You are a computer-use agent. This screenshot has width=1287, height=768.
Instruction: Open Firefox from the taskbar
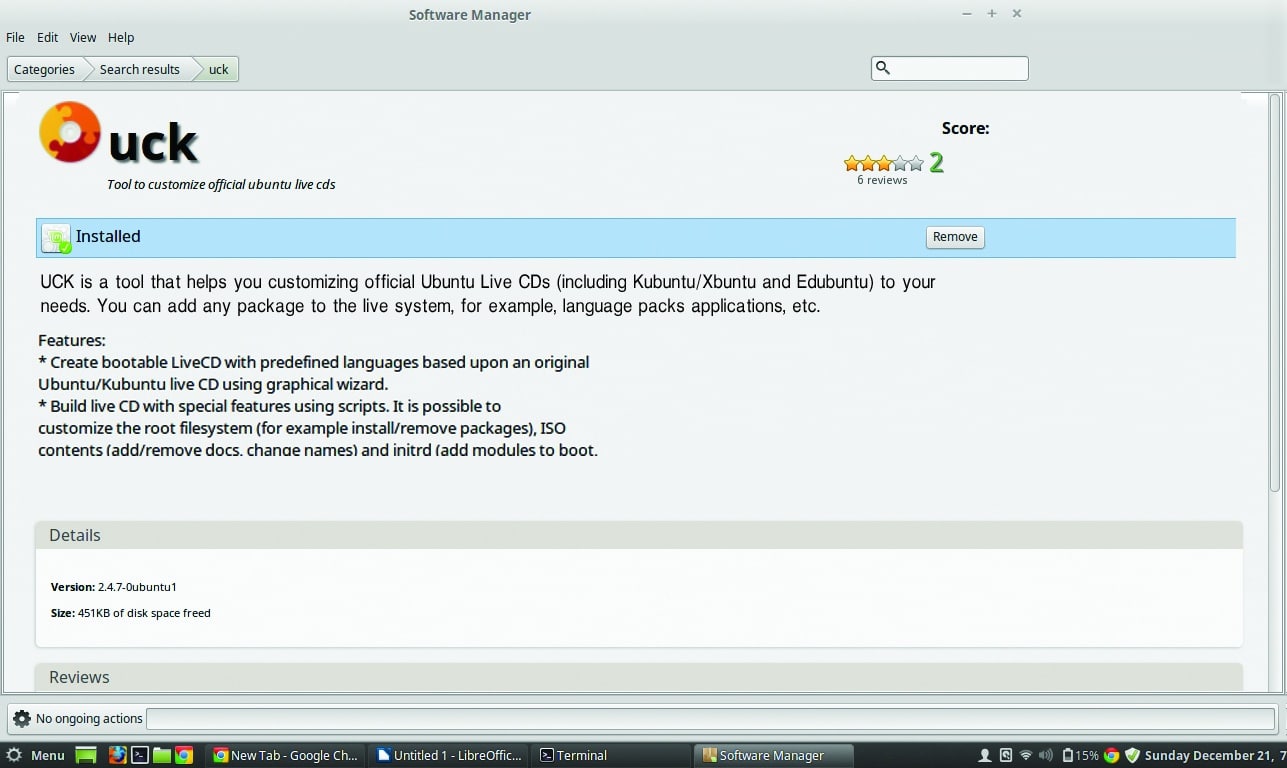pos(117,756)
